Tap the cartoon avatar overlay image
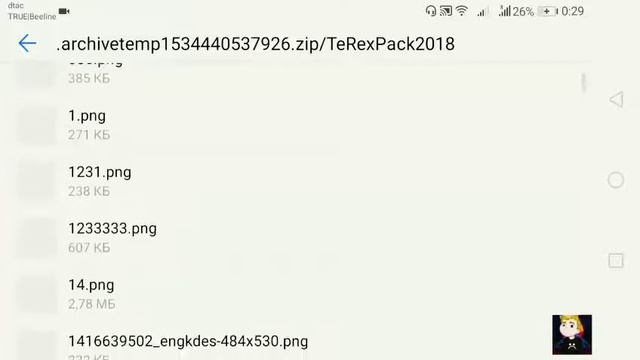 [572, 334]
